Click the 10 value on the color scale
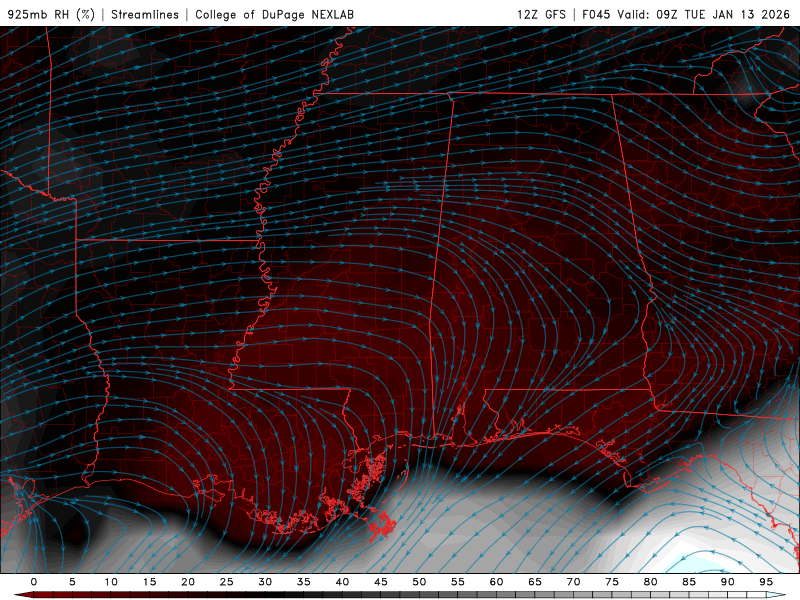The image size is (800, 600). tap(111, 582)
